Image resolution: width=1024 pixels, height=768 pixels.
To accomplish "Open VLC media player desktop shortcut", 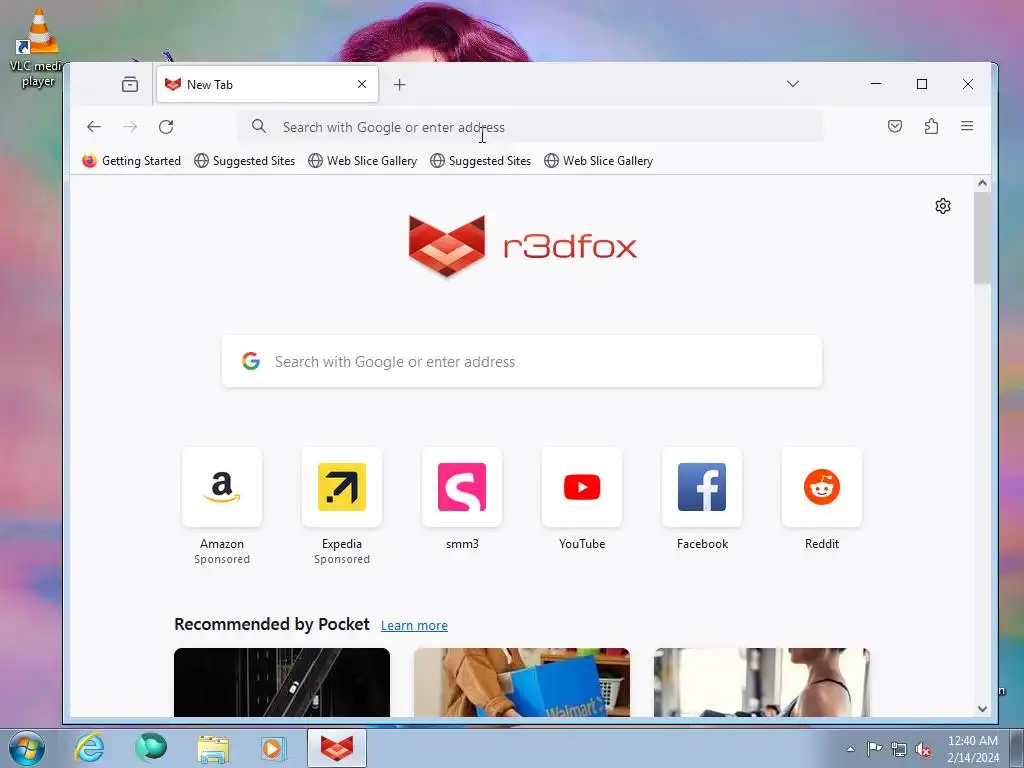I will pos(37,48).
